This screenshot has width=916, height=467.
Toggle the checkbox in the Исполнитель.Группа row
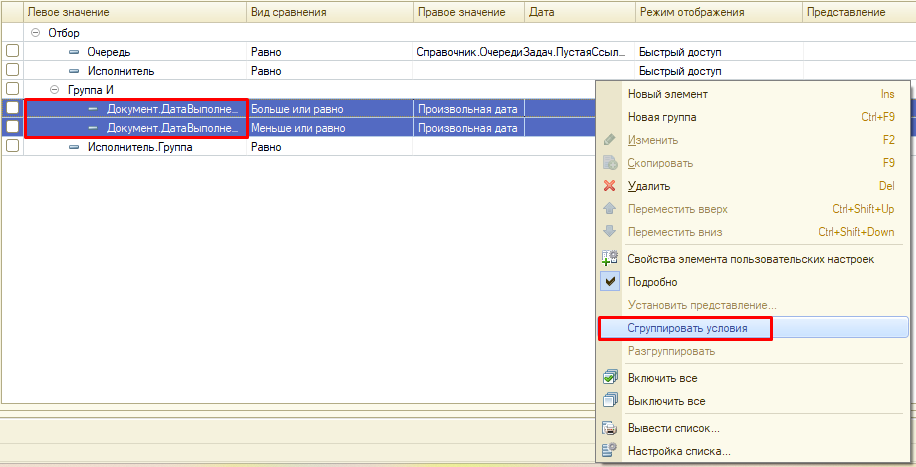pyautogui.click(x=12, y=146)
